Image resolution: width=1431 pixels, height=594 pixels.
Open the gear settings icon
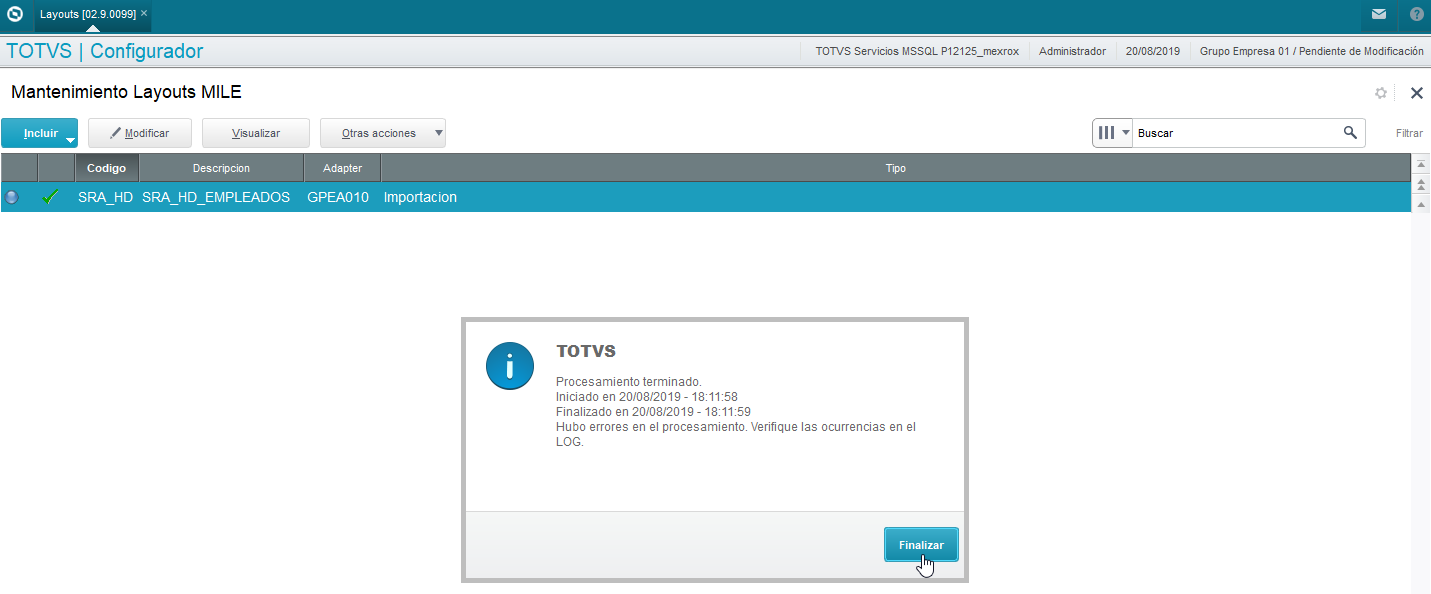(x=1381, y=93)
